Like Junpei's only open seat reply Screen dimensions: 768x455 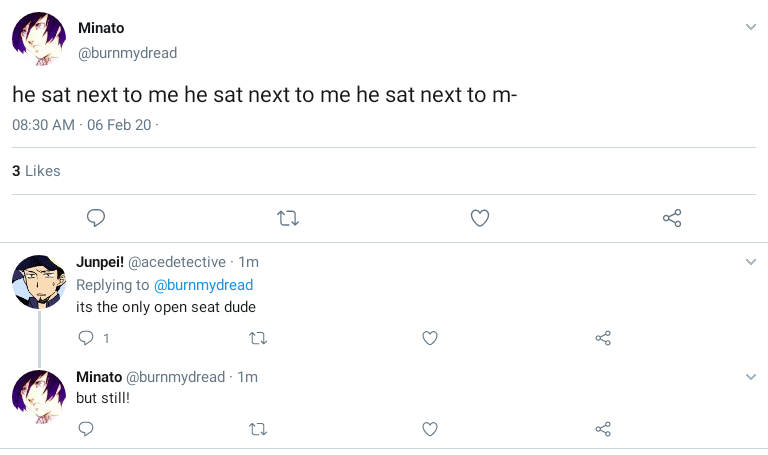[x=430, y=338]
